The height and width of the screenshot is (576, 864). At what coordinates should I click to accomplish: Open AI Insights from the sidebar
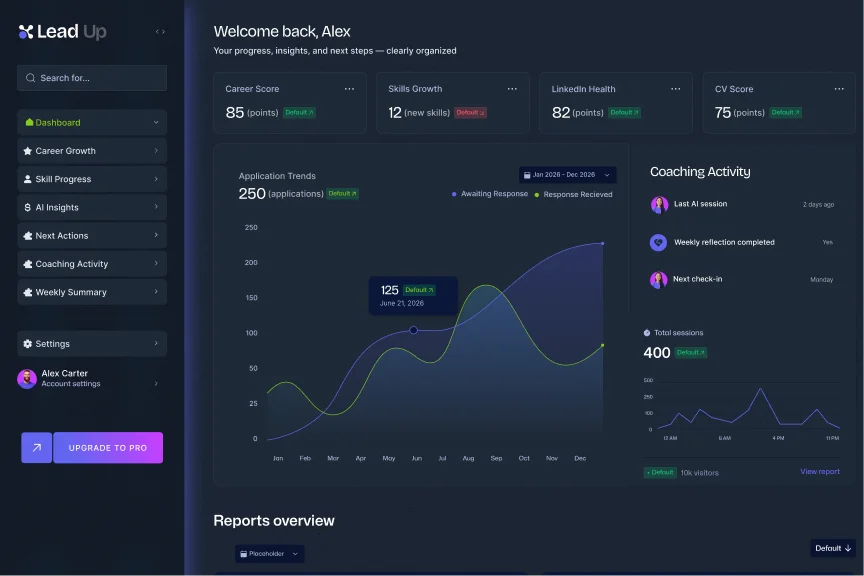pos(92,207)
